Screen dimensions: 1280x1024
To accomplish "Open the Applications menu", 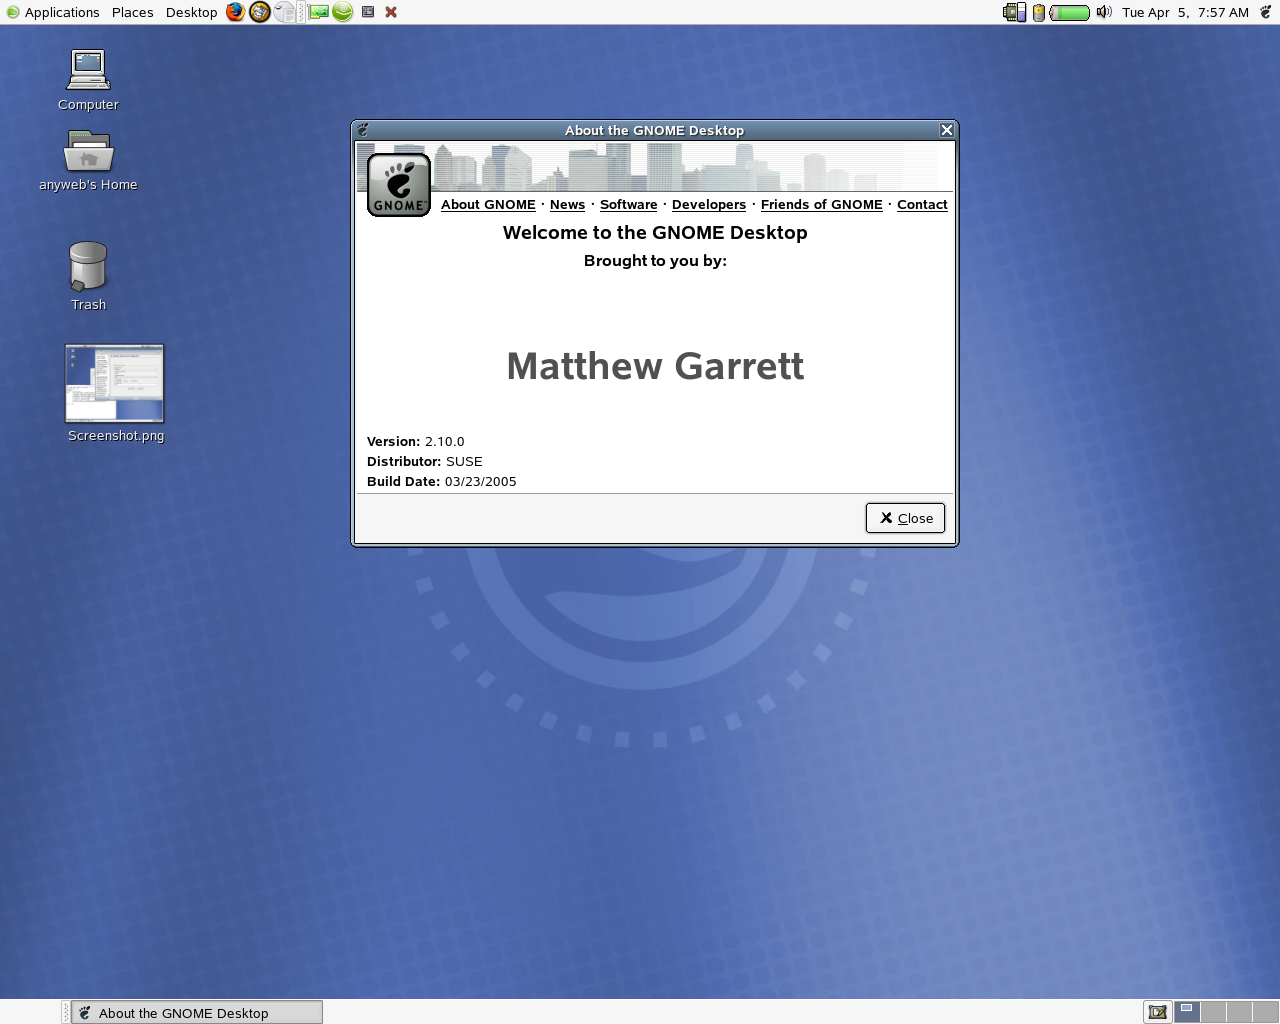I will [53, 12].
